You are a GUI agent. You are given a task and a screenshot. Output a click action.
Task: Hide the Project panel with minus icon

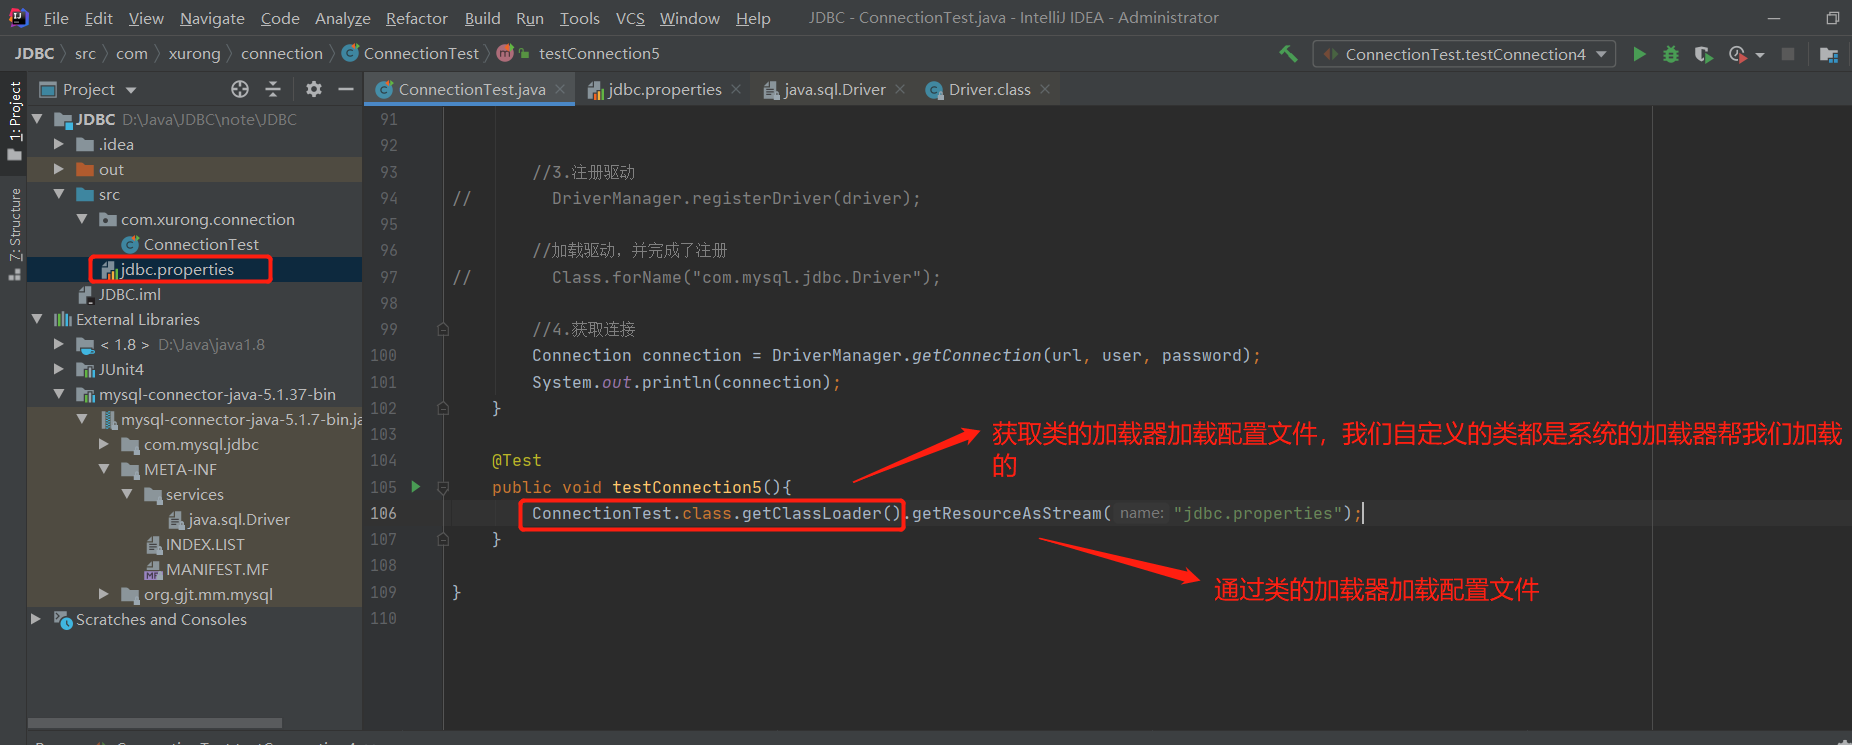coord(346,89)
